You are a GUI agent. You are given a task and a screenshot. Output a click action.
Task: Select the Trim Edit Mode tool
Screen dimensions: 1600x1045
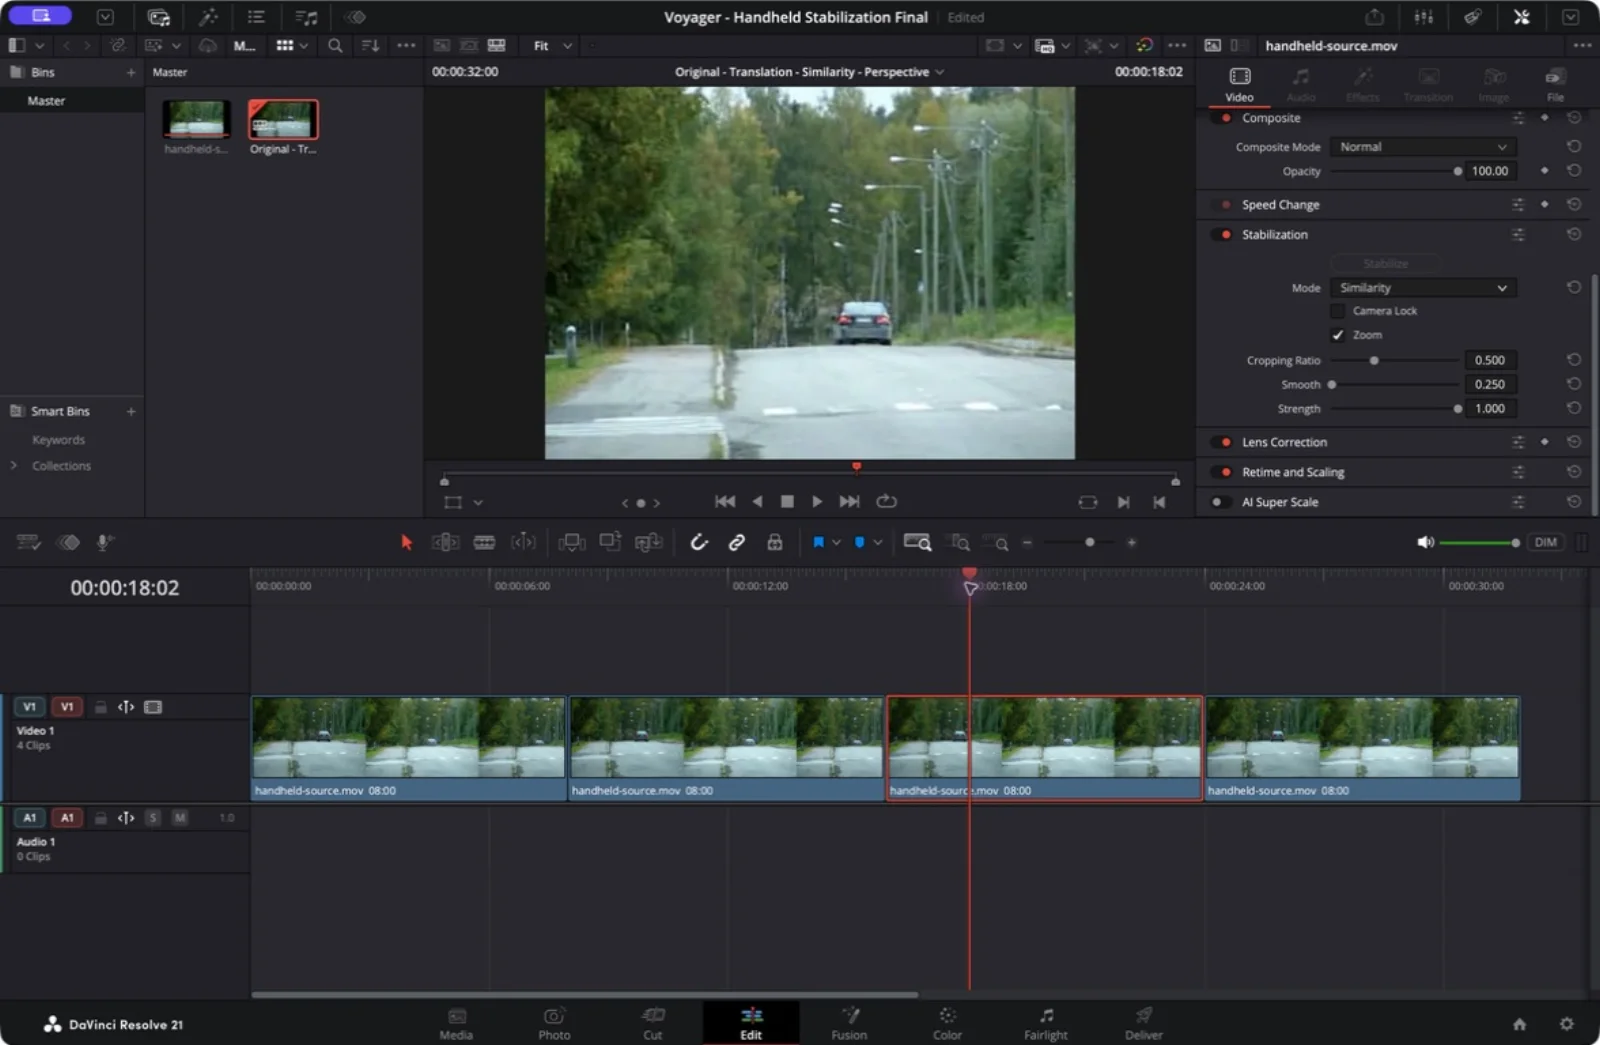coord(445,542)
